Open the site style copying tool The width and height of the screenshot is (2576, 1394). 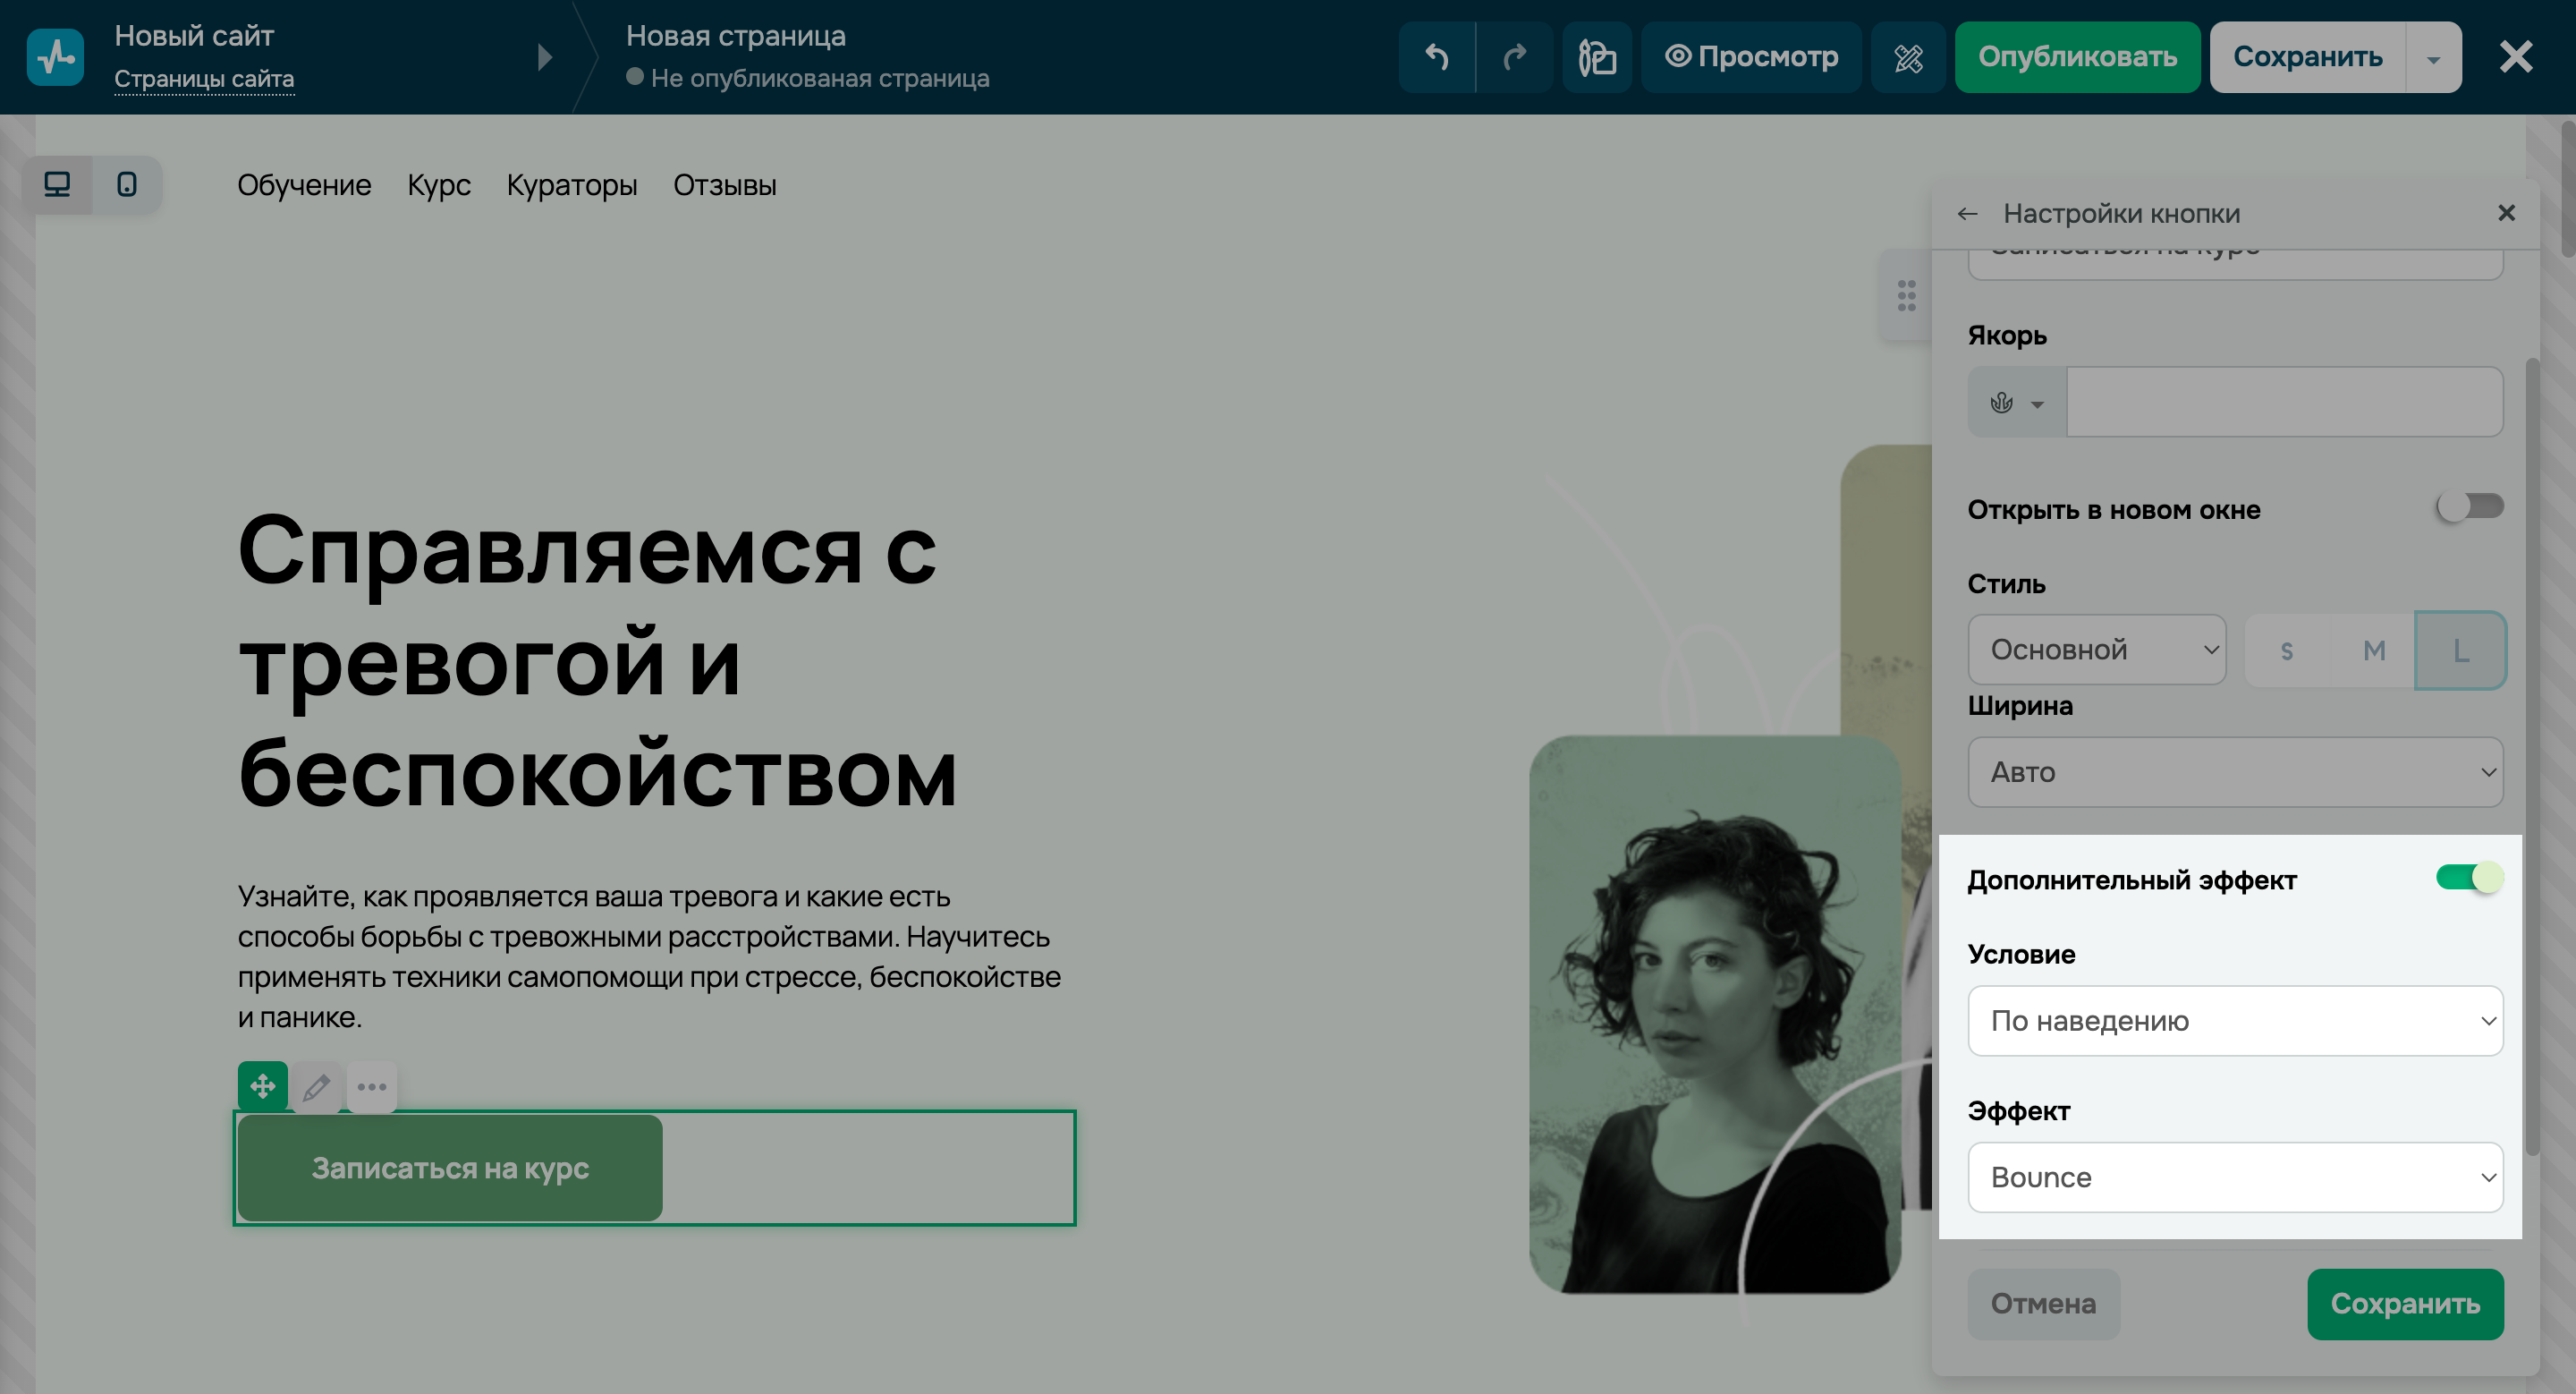coord(1597,57)
